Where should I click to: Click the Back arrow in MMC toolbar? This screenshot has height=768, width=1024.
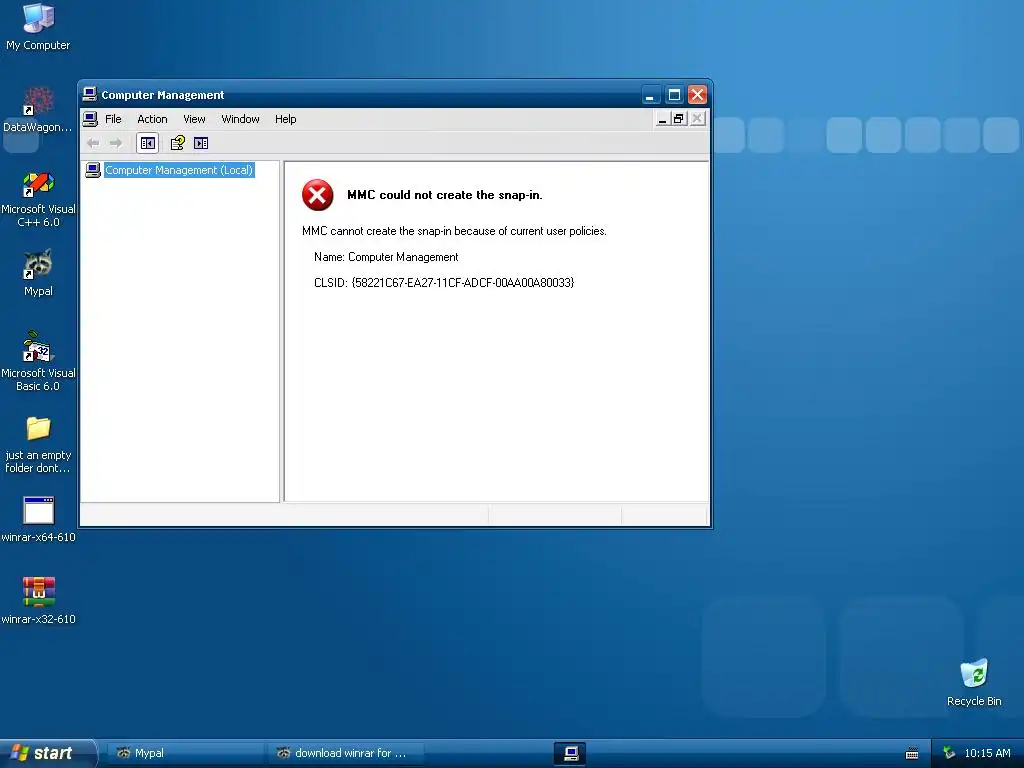(x=93, y=143)
